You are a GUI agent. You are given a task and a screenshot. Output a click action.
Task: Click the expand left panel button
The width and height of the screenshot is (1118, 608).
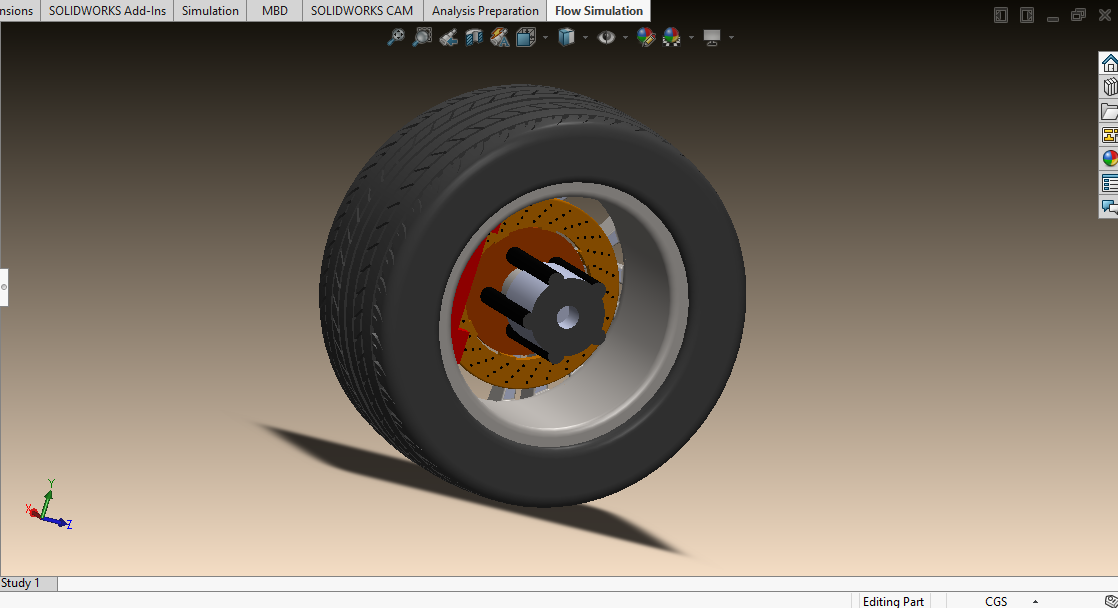coord(1001,15)
